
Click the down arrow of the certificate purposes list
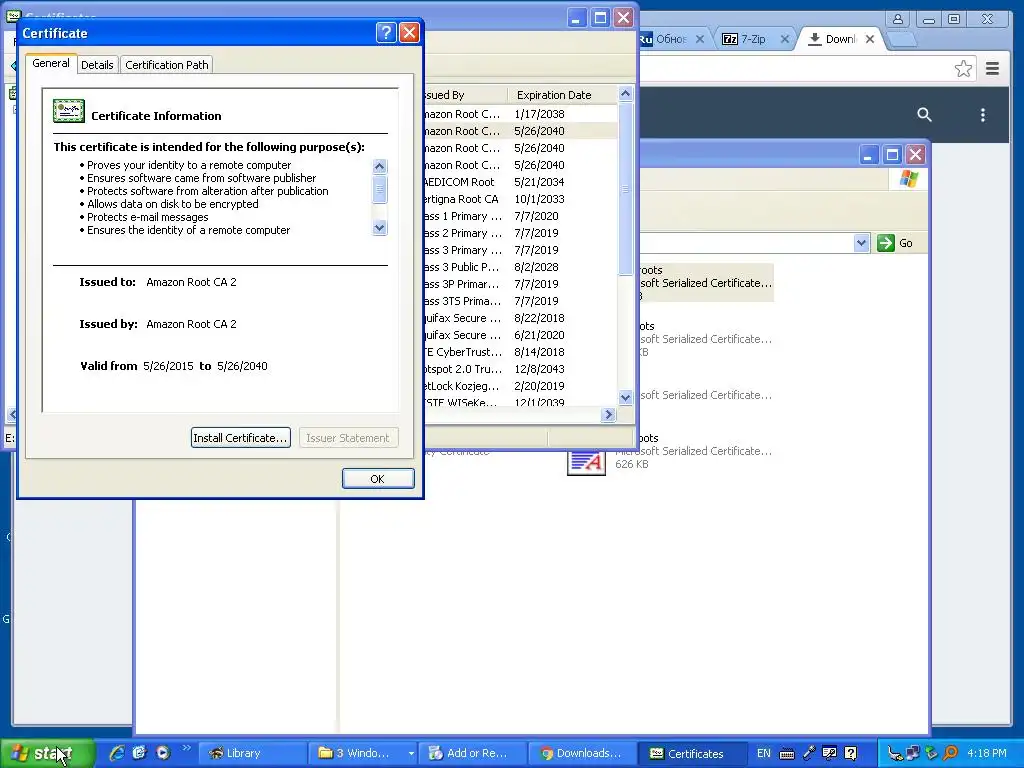[379, 228]
